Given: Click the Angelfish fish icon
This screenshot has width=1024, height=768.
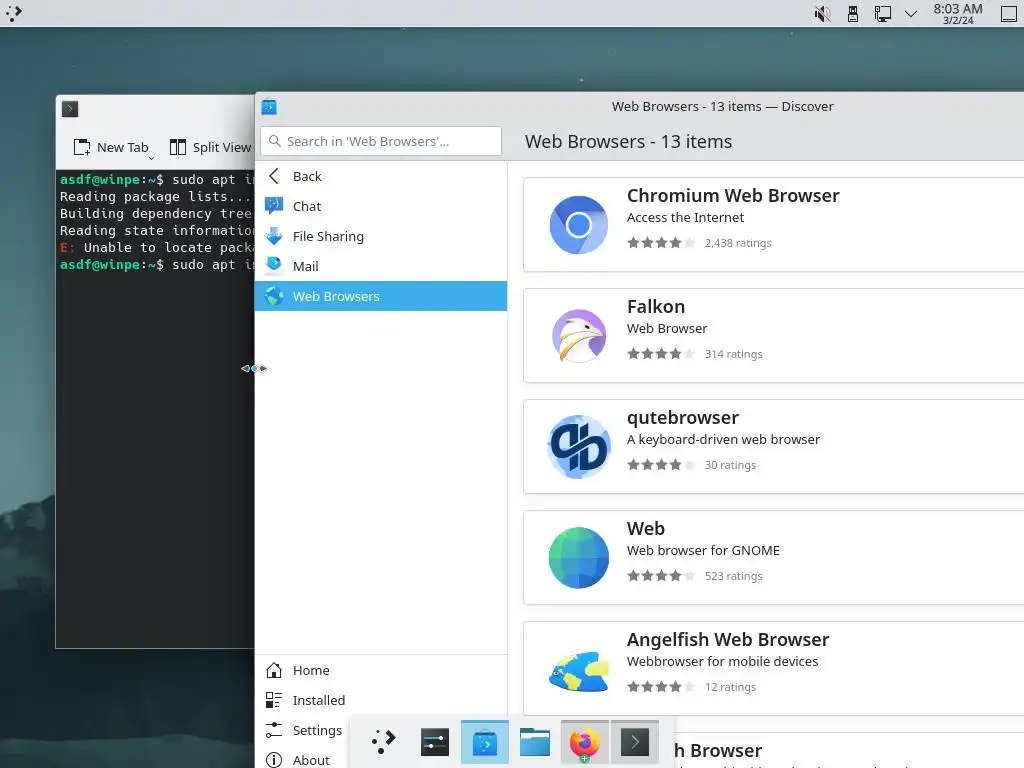Looking at the screenshot, I should tap(579, 671).
